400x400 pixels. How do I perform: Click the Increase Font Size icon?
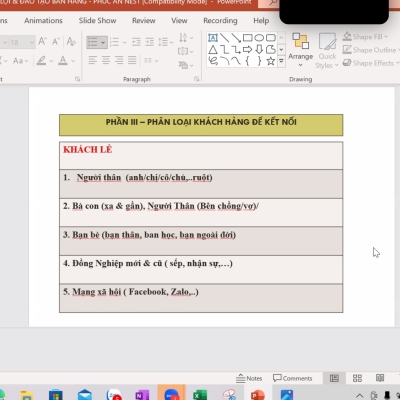[42, 41]
